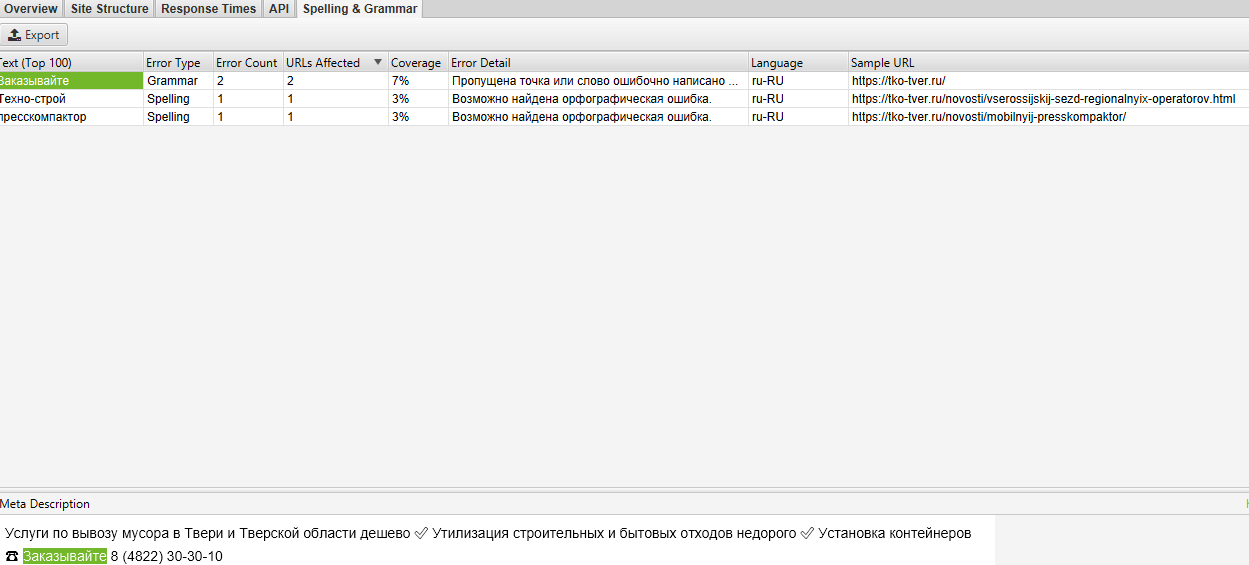The height and width of the screenshot is (565, 1249).
Task: Open the Response Times tab
Action: coord(208,9)
